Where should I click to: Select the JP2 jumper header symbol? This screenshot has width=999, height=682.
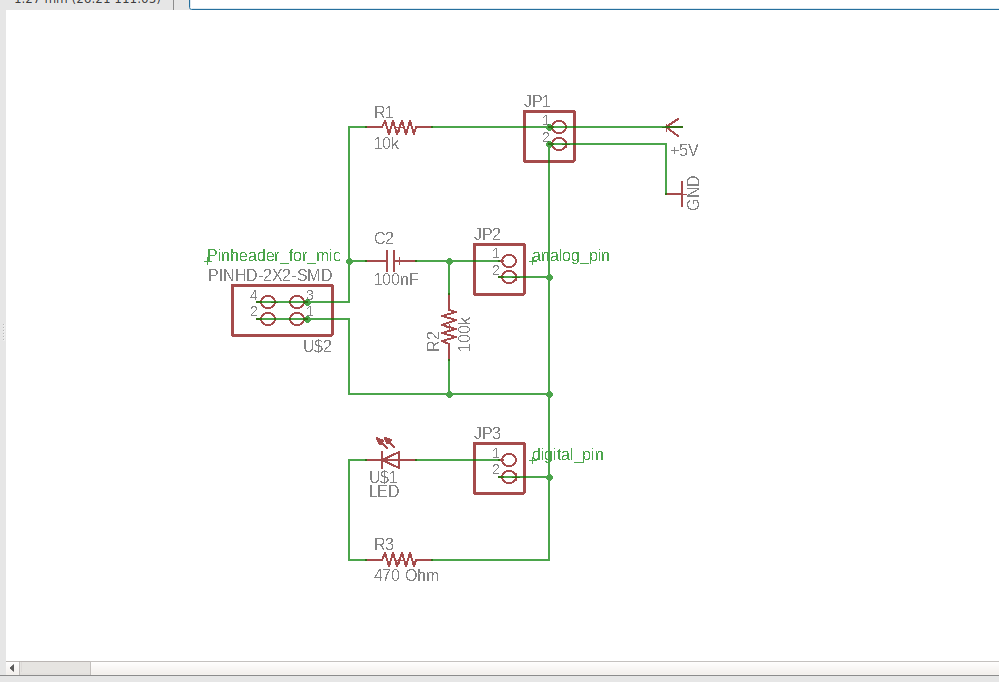tap(500, 270)
